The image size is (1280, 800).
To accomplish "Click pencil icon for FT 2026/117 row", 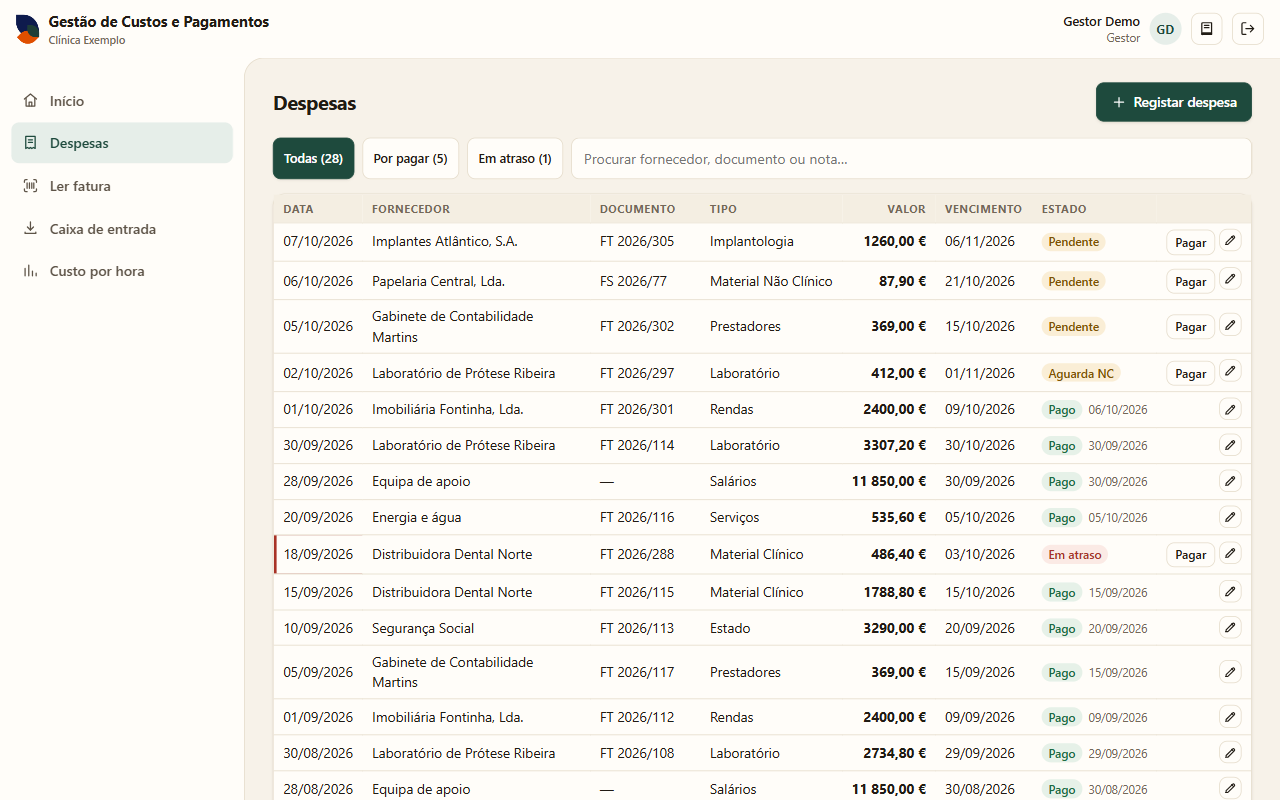I will point(1230,672).
